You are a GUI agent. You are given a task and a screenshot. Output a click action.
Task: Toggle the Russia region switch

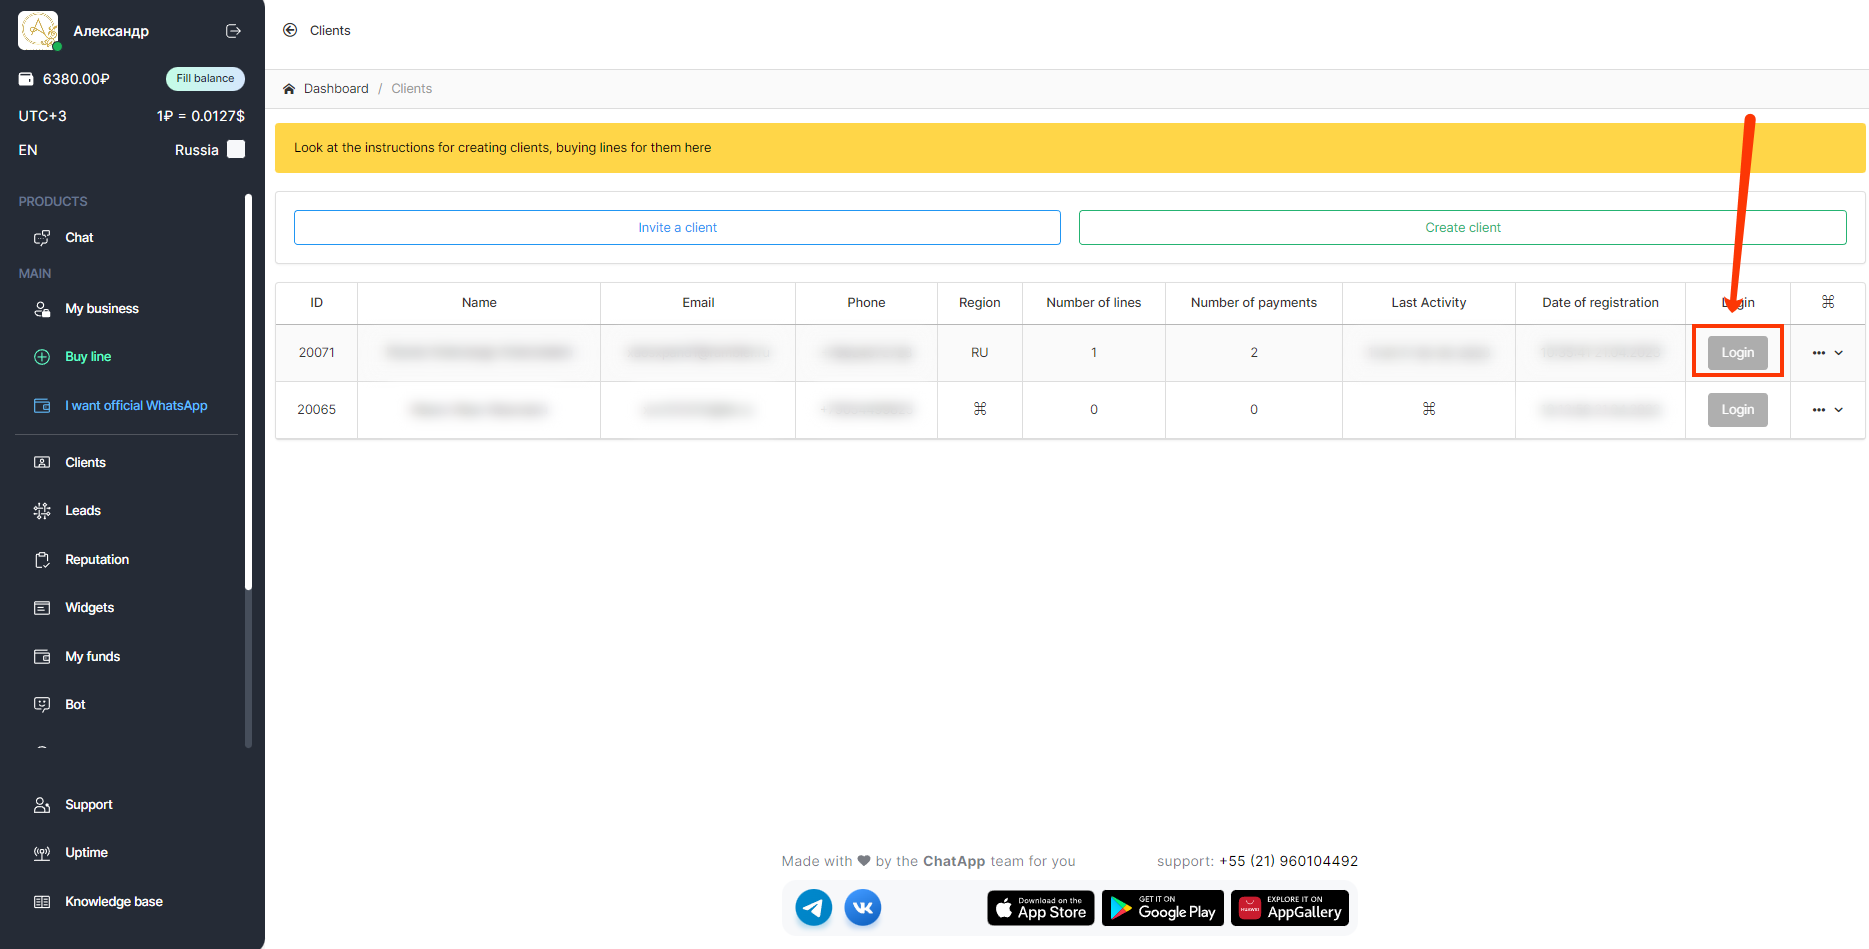[236, 149]
